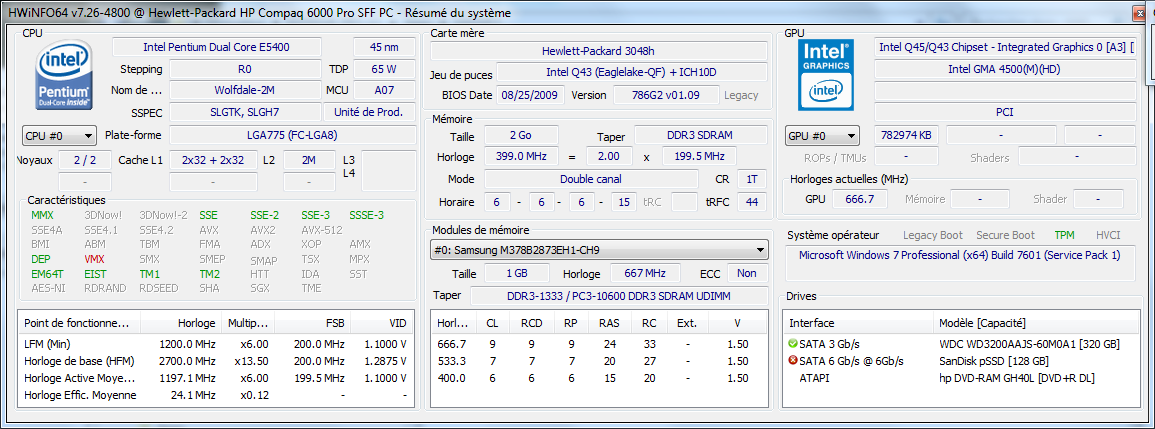The width and height of the screenshot is (1155, 429).
Task: Click the 'DDR3 SDRAM' memory type field
Action: tap(701, 136)
